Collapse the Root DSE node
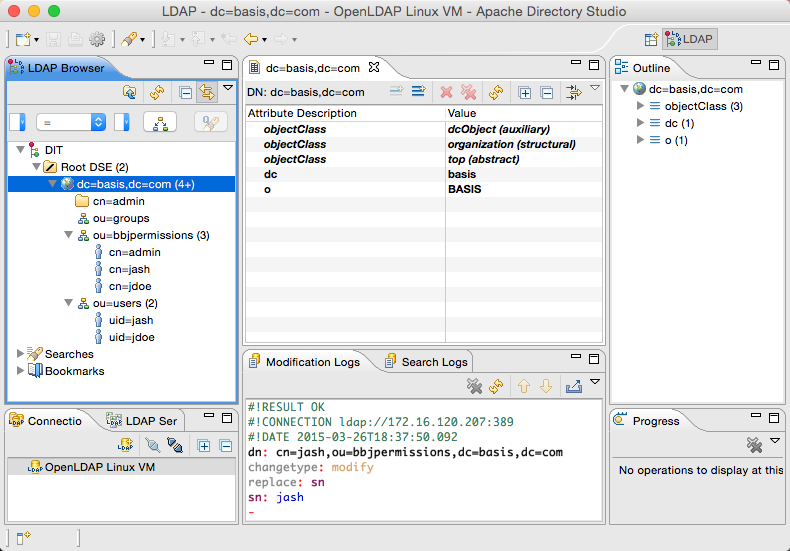Viewport: 790px width, 551px height. [x=36, y=167]
